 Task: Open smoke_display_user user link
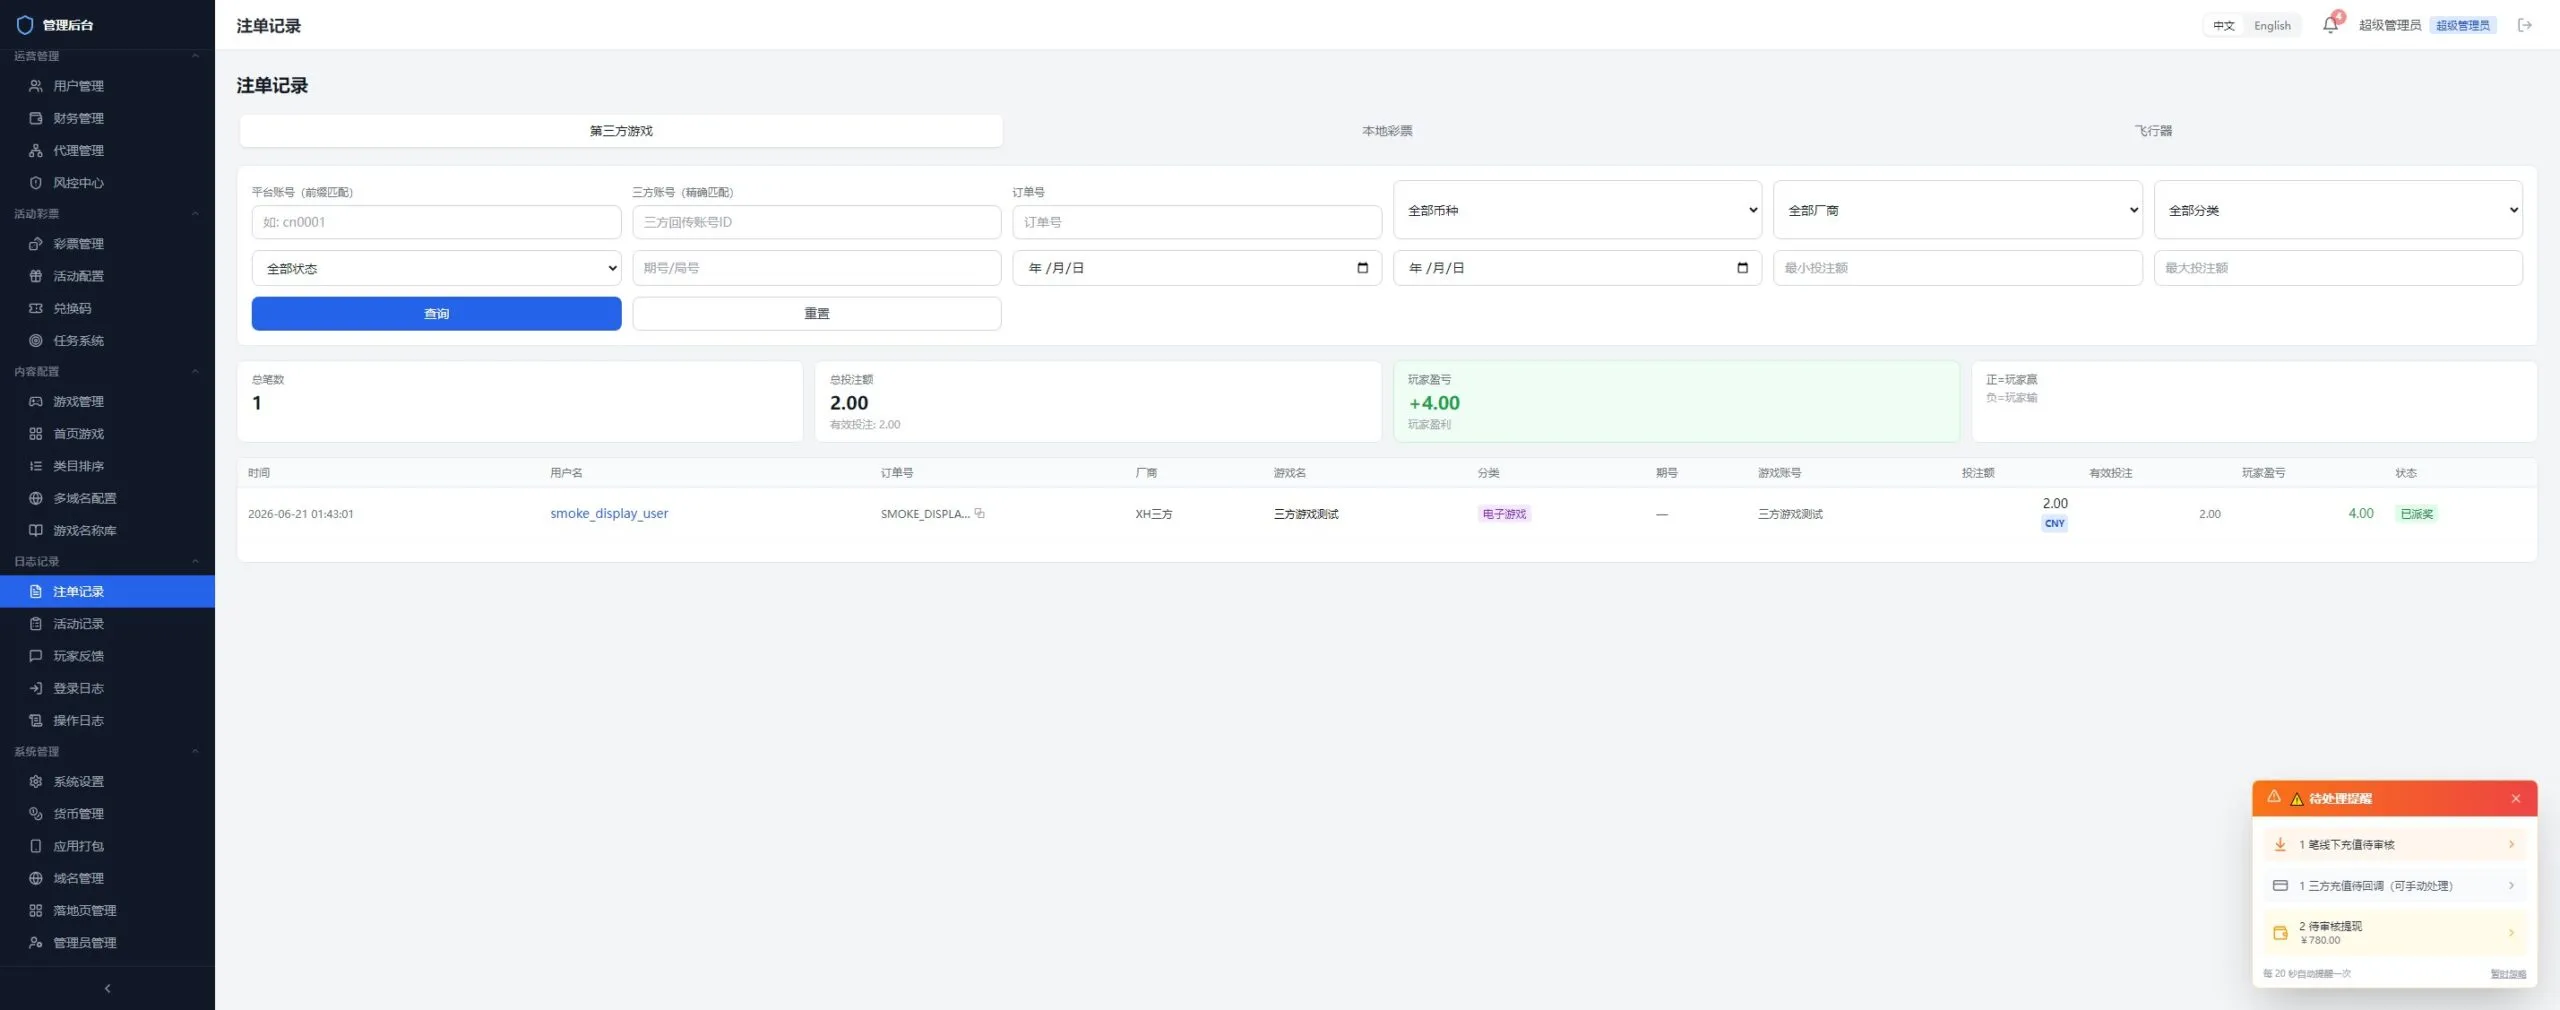pos(609,513)
